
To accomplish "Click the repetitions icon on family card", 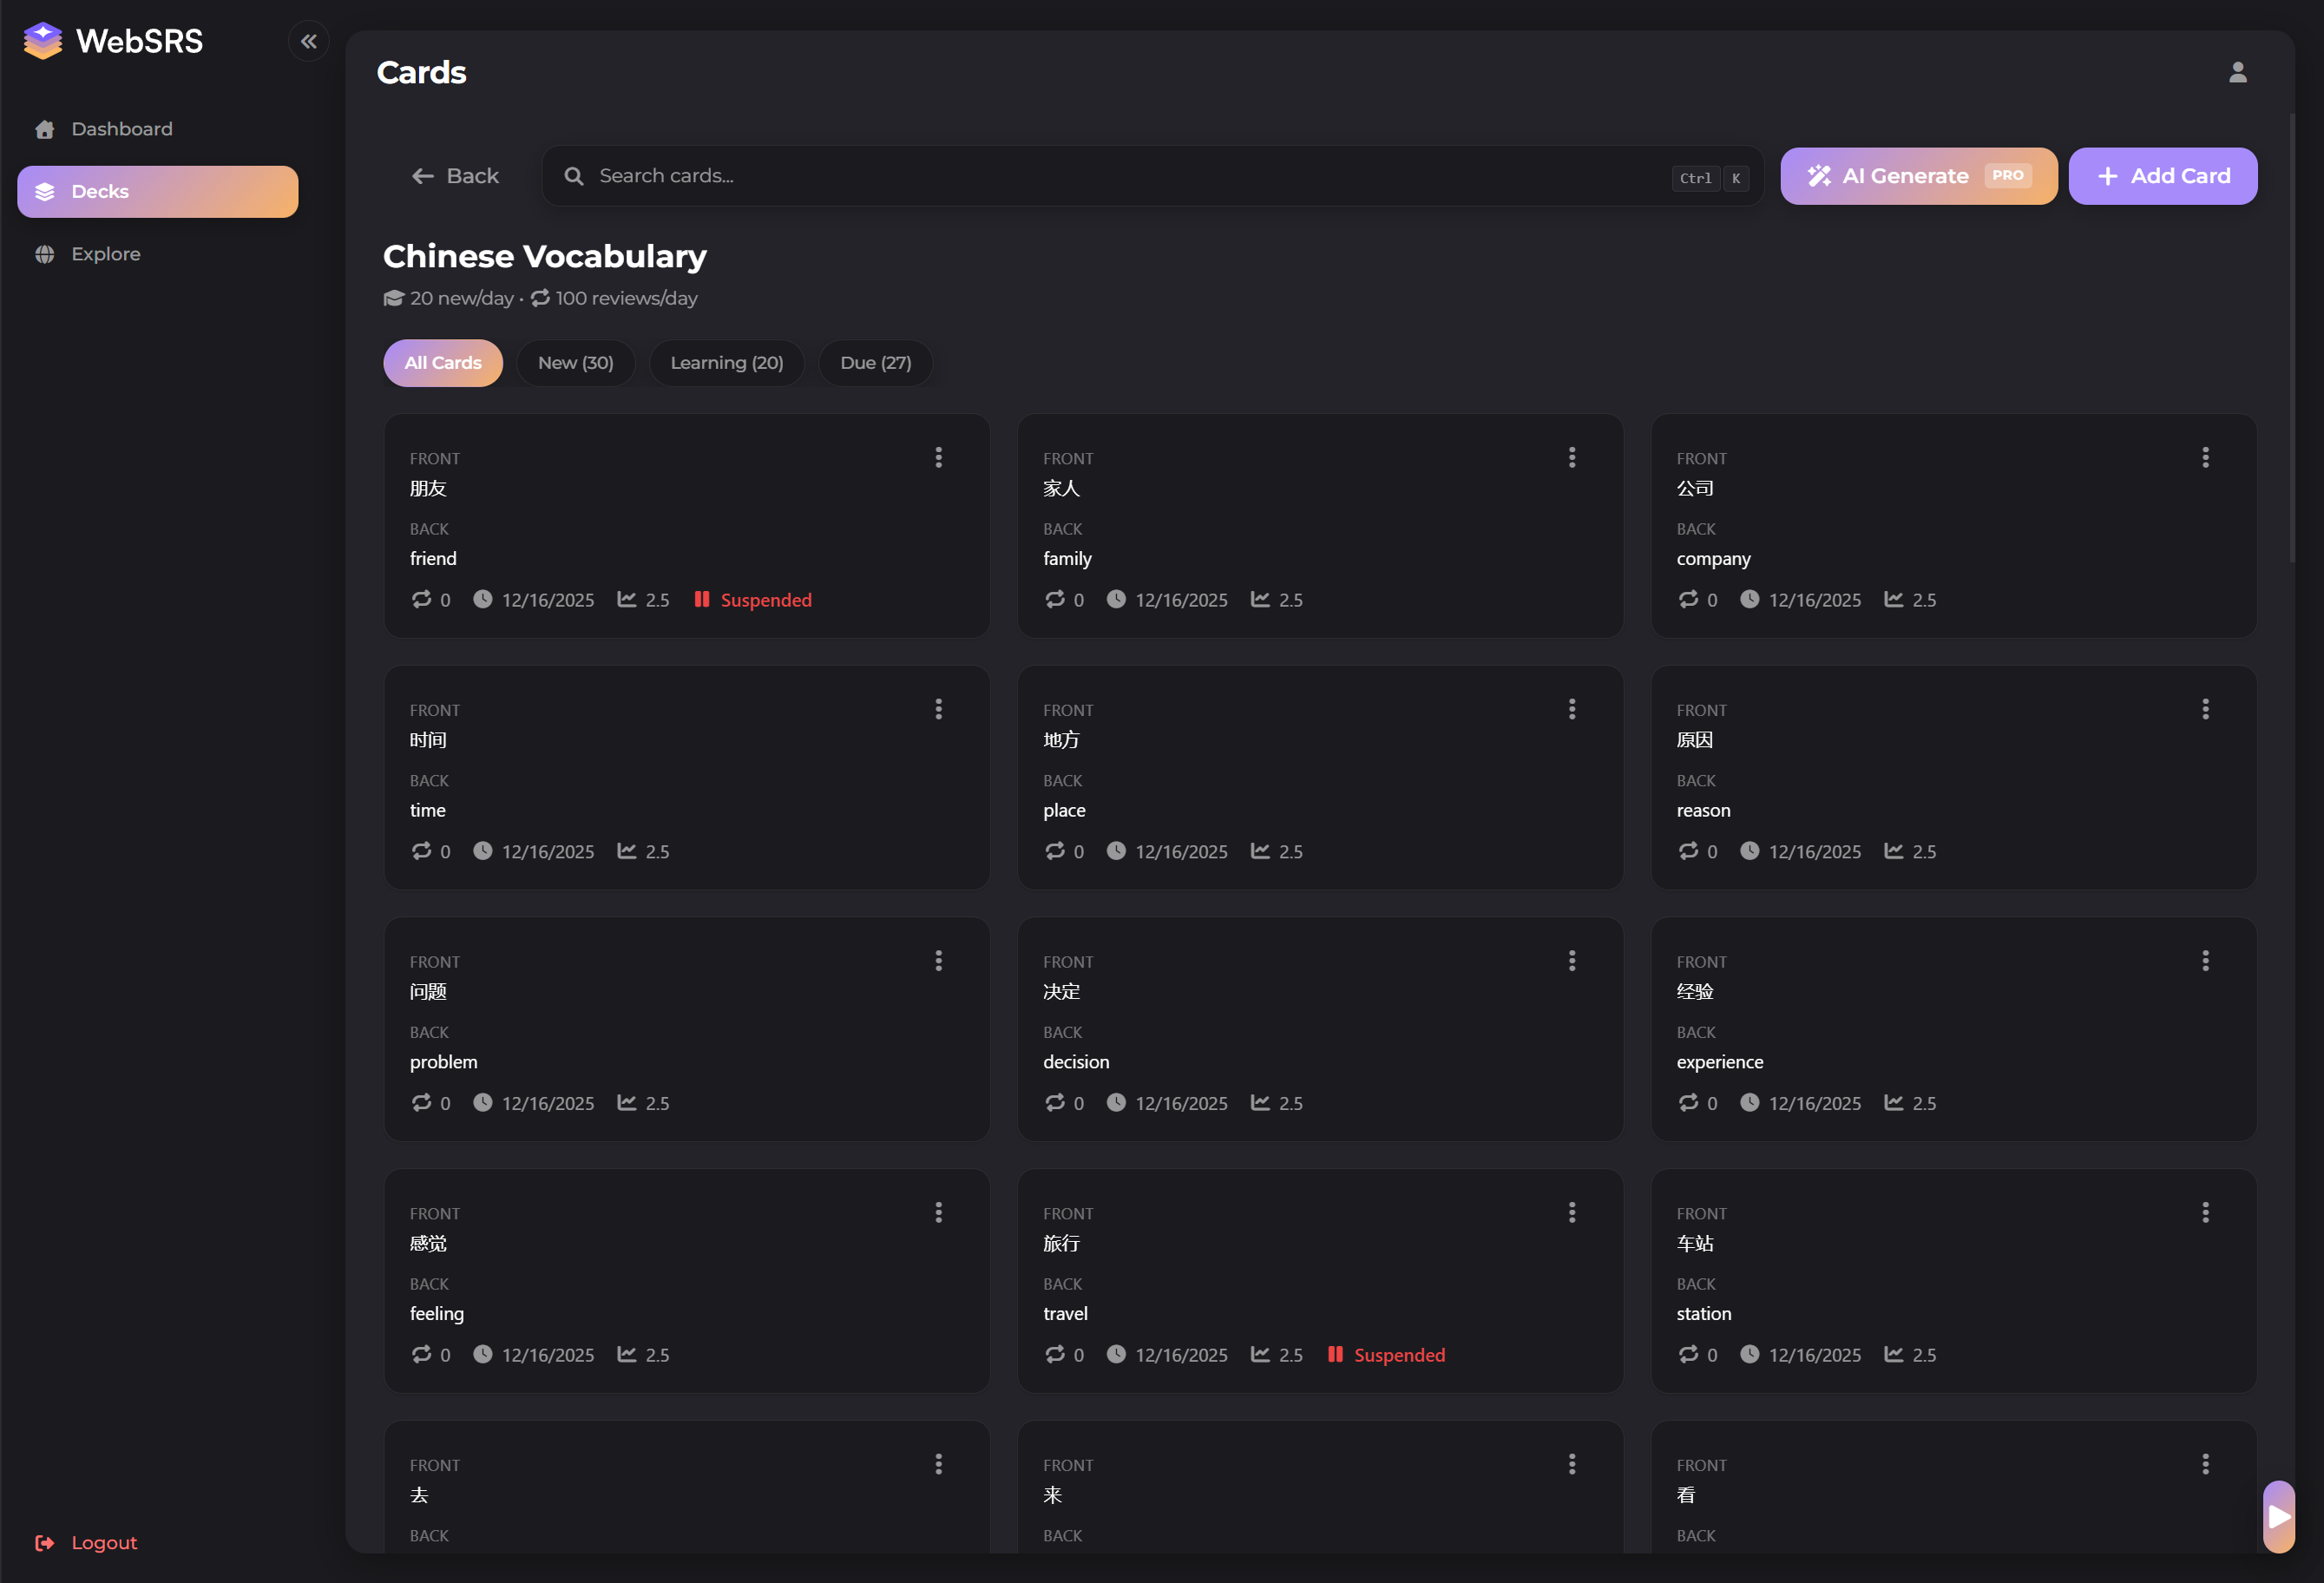I will 1055,599.
